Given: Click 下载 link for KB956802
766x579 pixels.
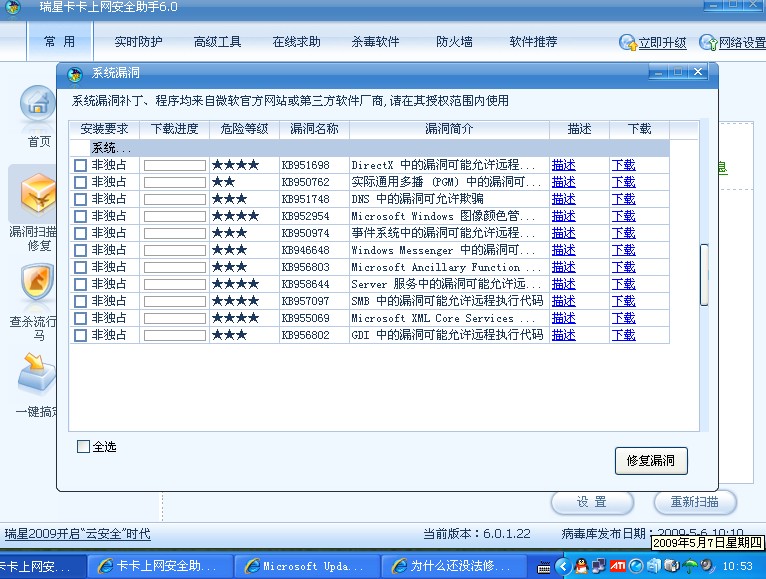Looking at the screenshot, I should click(623, 335).
